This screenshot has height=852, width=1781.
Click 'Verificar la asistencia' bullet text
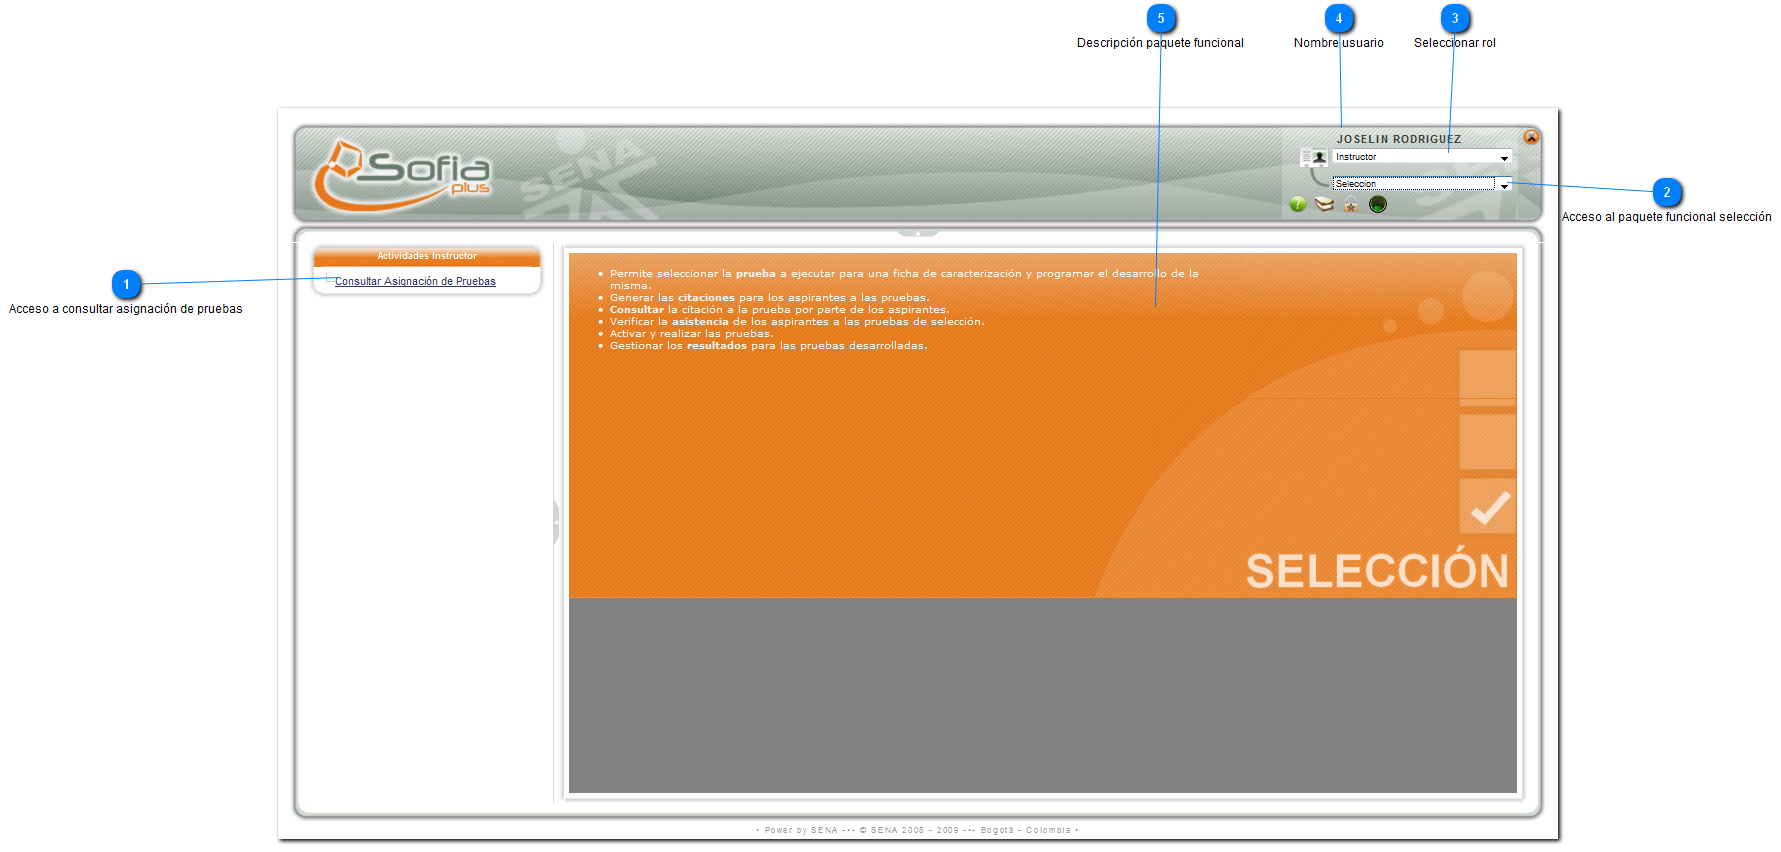pyautogui.click(x=797, y=322)
